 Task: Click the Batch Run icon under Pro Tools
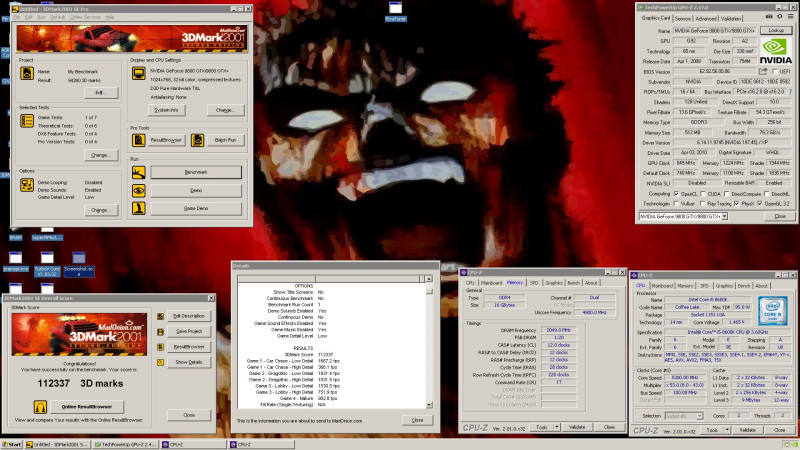coord(197,140)
